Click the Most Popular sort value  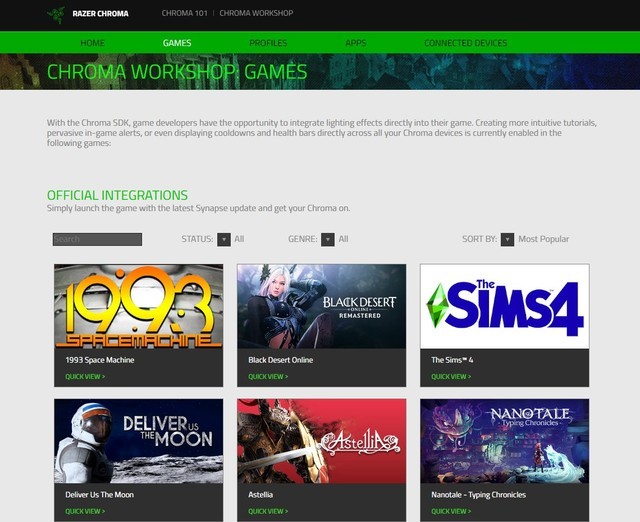[544, 239]
